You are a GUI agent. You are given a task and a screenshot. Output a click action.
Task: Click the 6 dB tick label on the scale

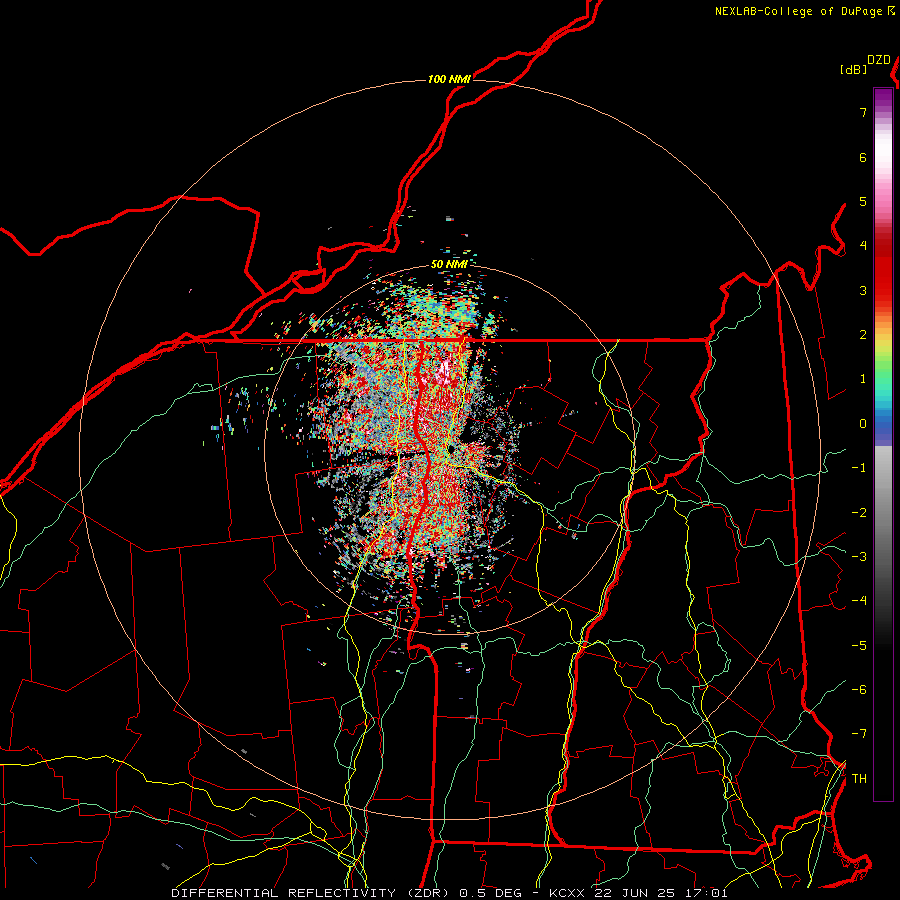click(x=863, y=157)
